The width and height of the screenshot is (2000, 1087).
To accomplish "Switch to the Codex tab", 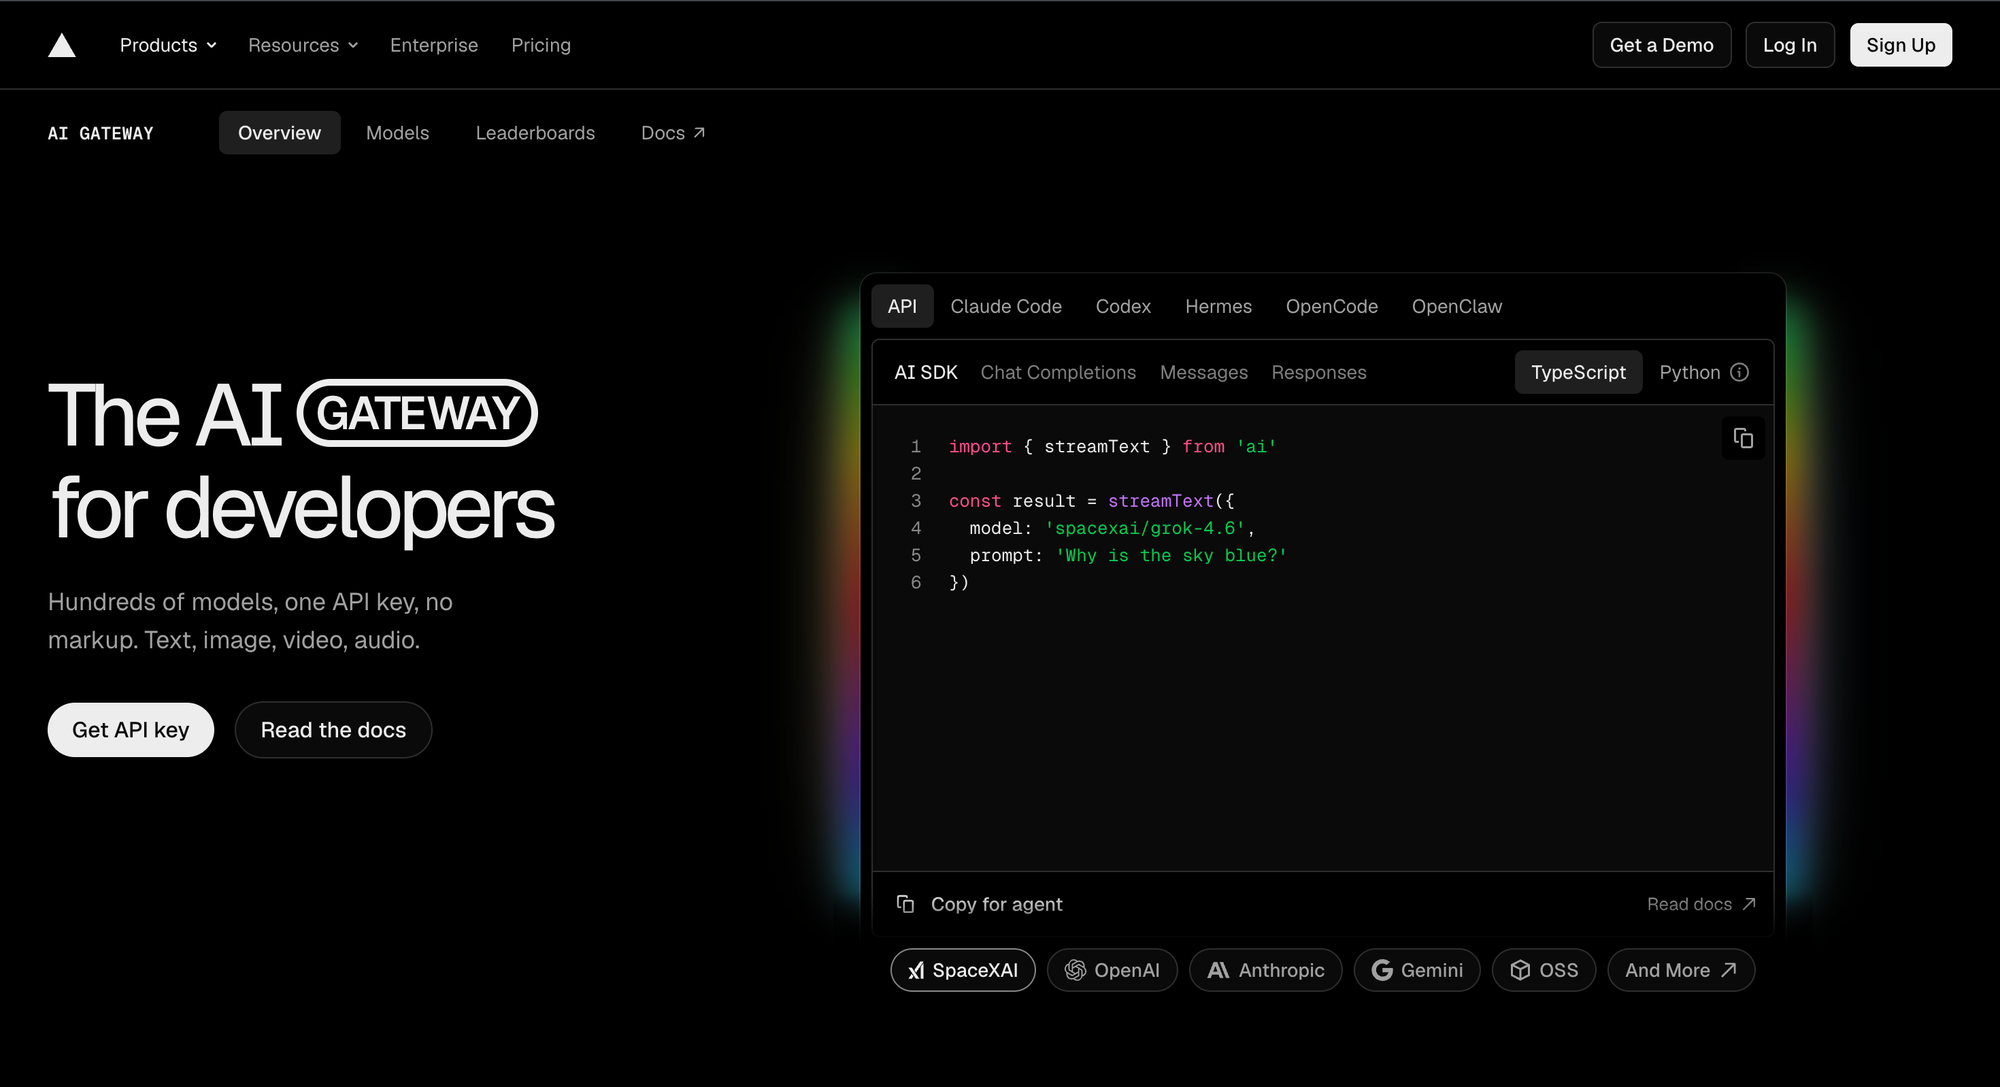I will 1123,306.
